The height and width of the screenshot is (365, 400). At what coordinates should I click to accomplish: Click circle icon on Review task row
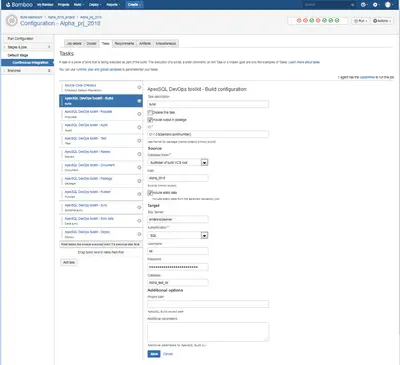(x=139, y=154)
